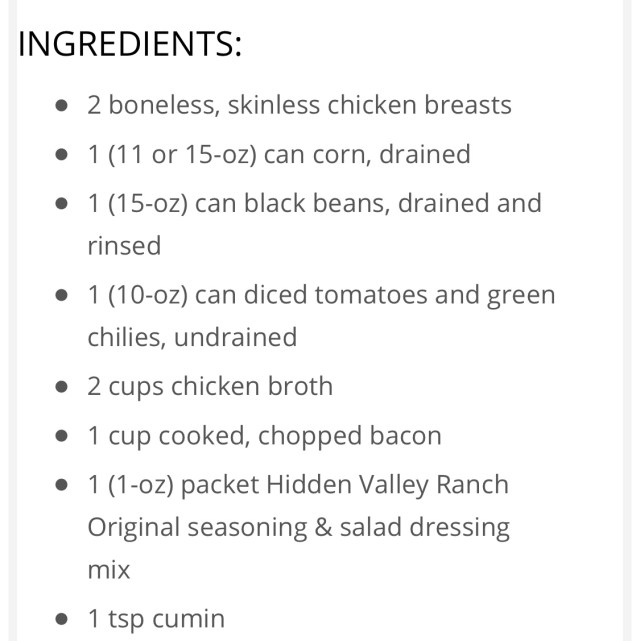Viewport: 640px width, 641px height.
Task: Click the black beans ingredient line
Action: pos(314,204)
